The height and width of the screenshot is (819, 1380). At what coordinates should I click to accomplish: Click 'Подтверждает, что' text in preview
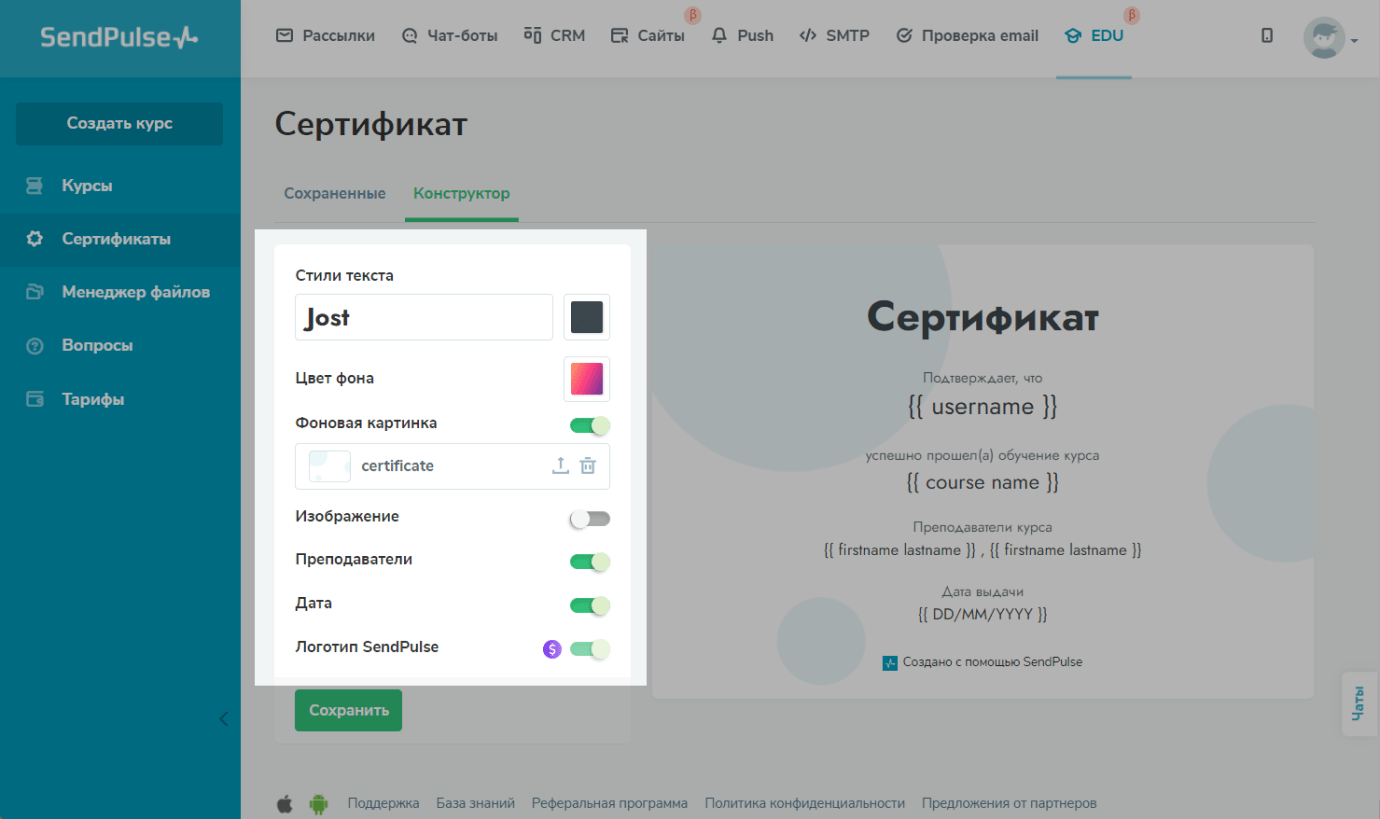tap(983, 379)
